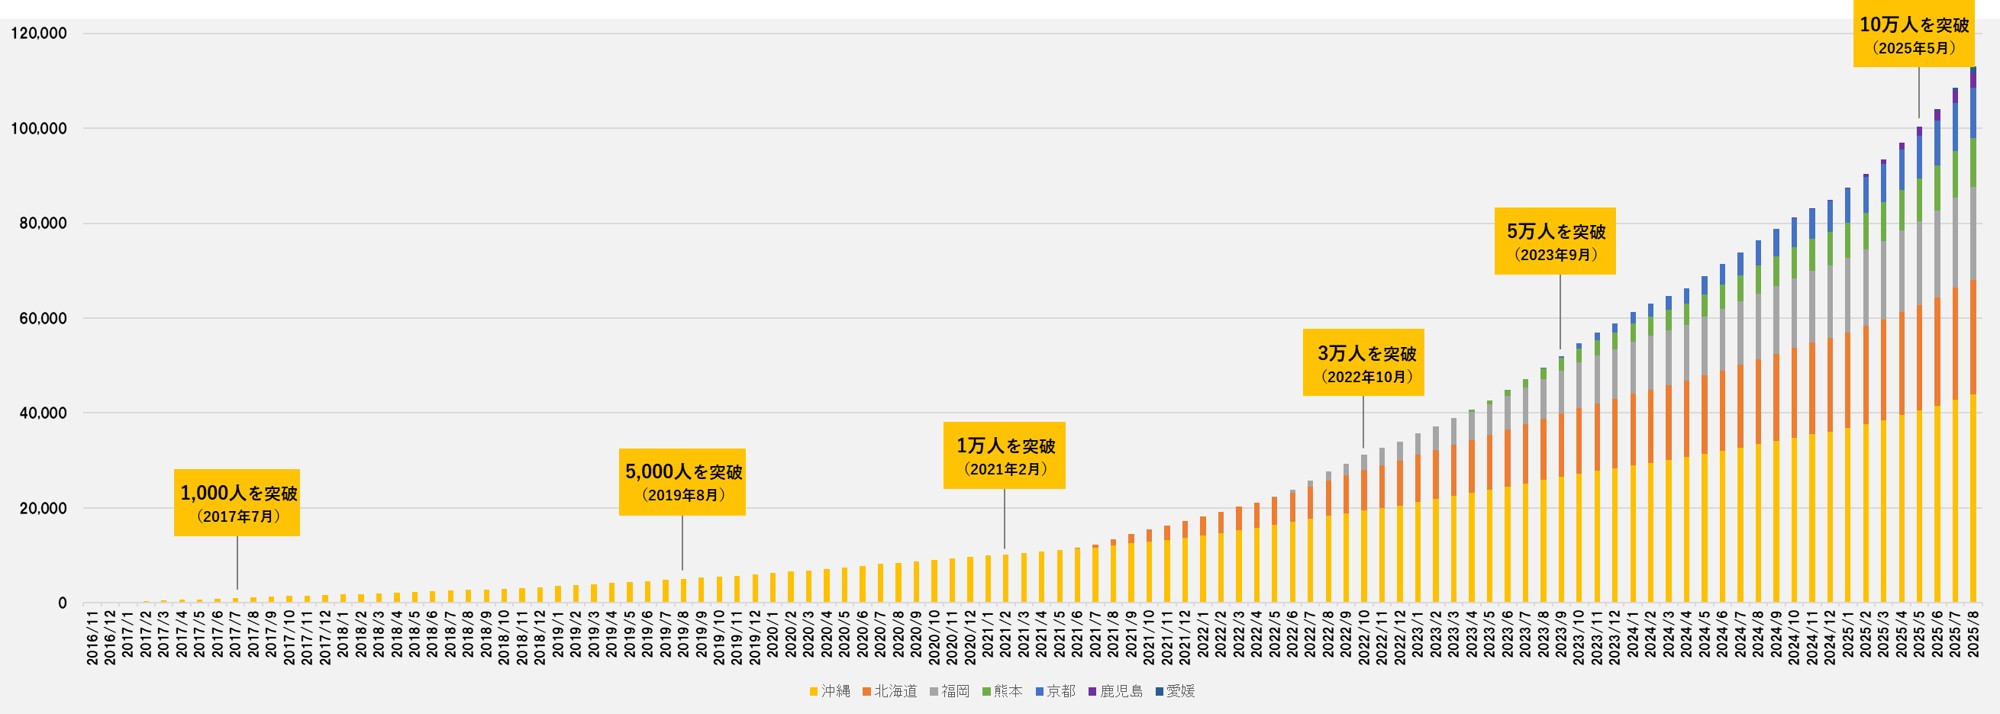The height and width of the screenshot is (714, 2000).
Task: Click the gray 福岡 segment of the 2025/8 bar
Action: (x=1973, y=233)
